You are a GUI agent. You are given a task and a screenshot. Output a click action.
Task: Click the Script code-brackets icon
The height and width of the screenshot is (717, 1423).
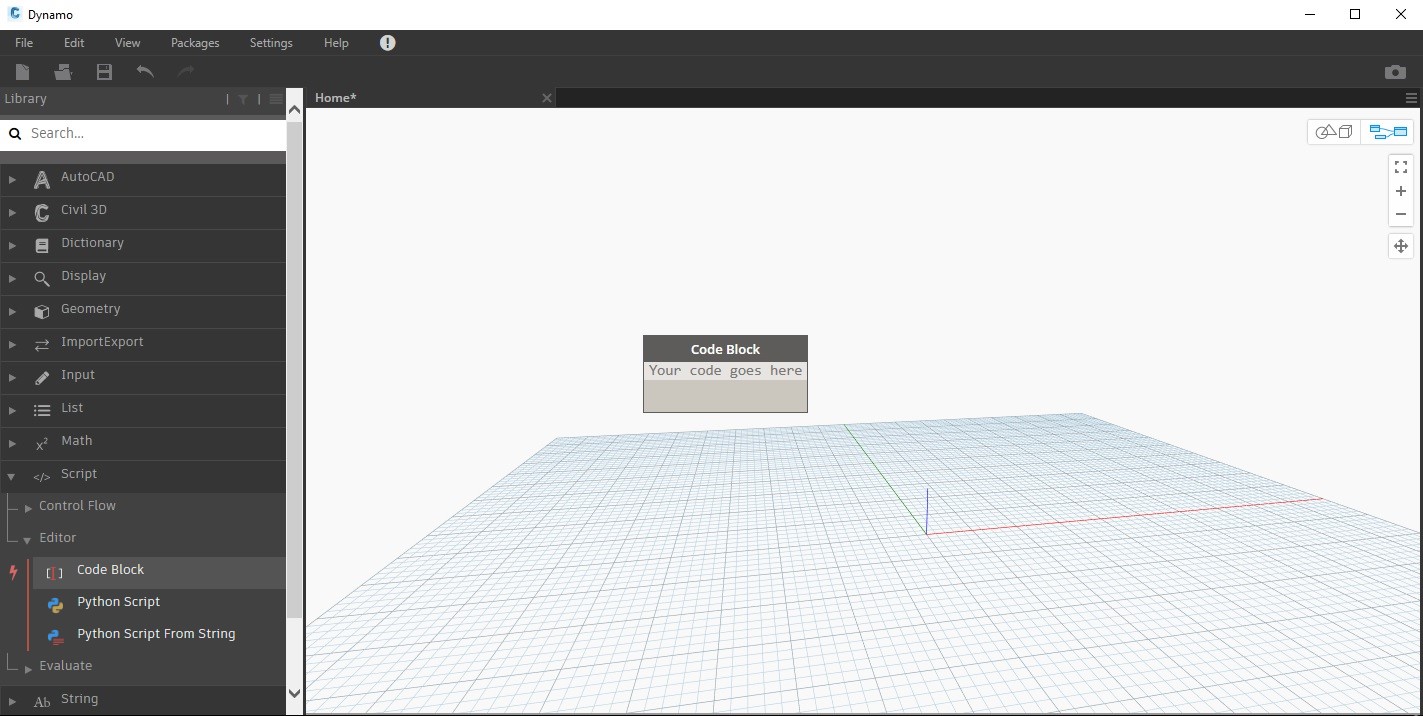tap(42, 477)
